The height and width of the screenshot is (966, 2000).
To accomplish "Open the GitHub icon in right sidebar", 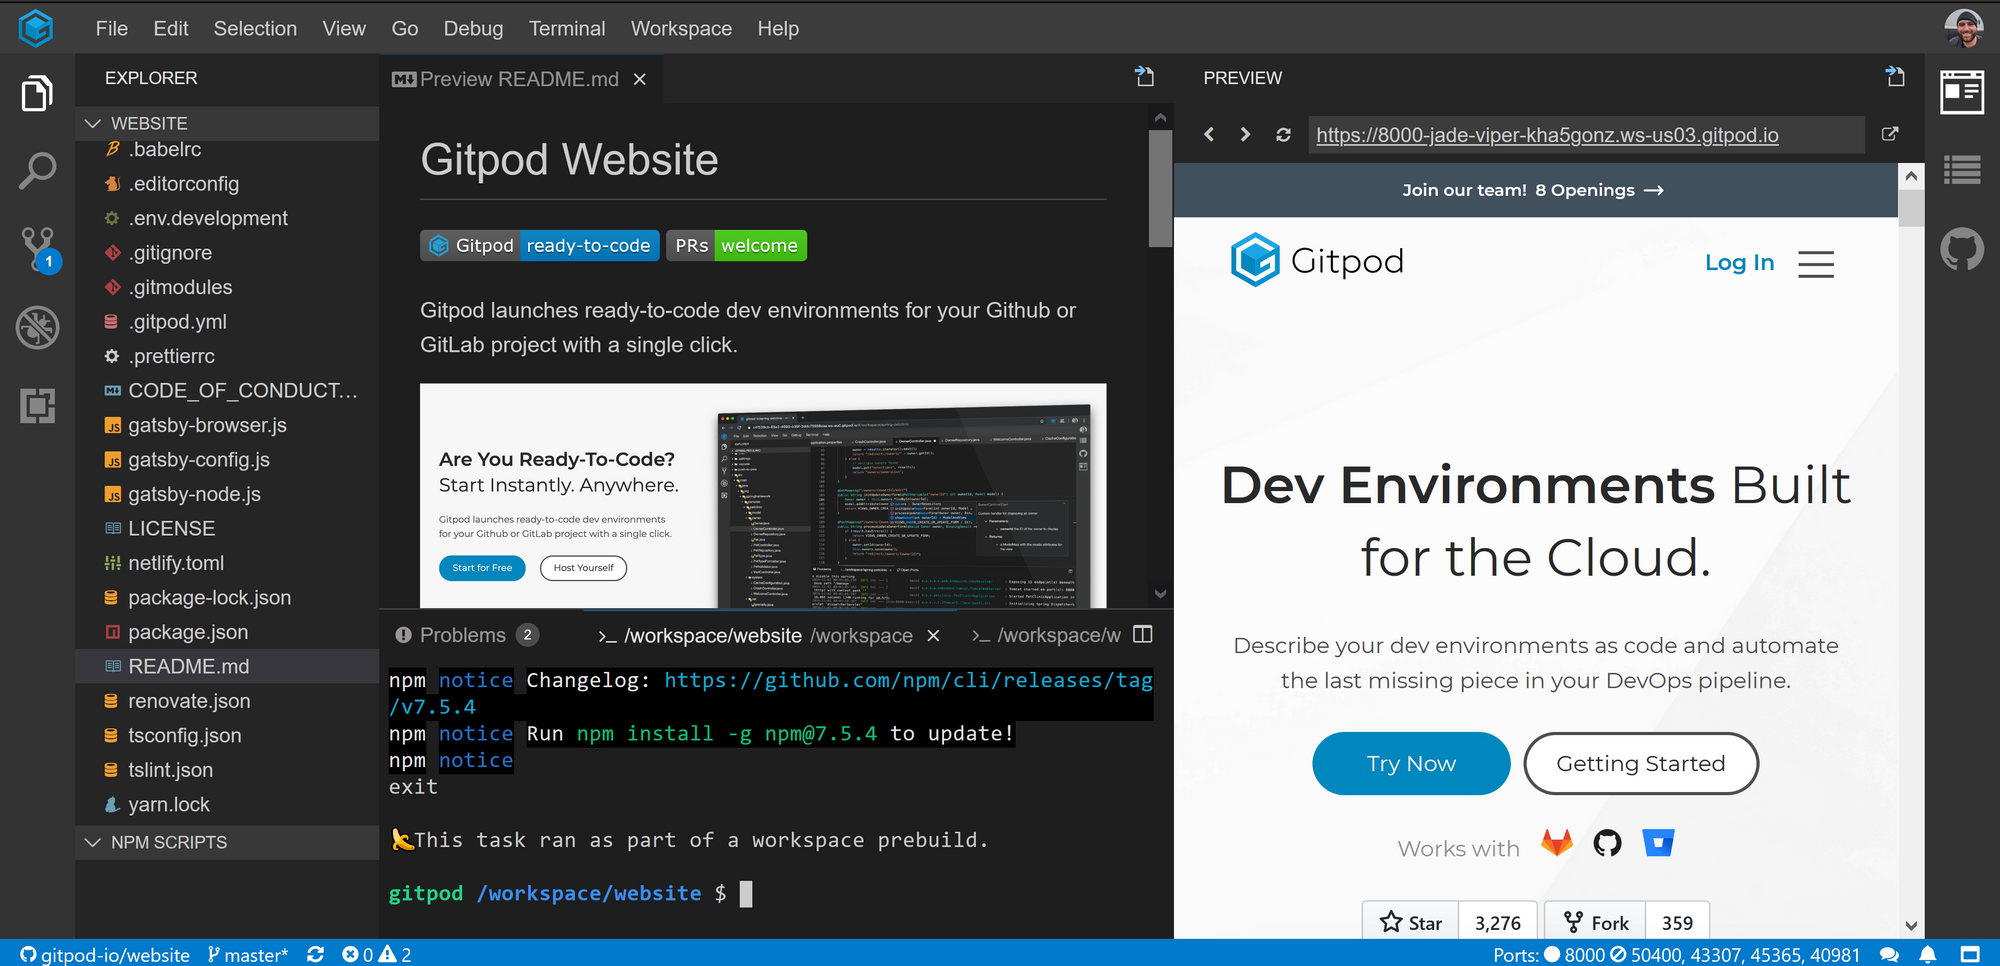I will [1962, 249].
